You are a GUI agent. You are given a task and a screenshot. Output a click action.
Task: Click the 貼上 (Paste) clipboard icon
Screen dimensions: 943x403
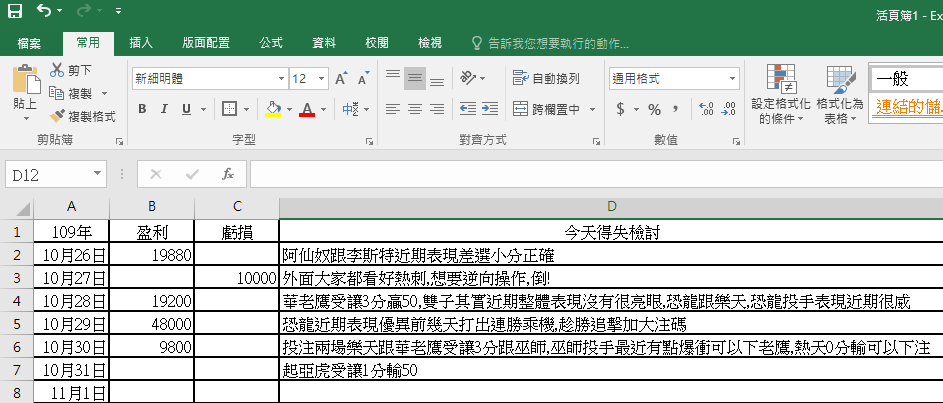pos(25,79)
